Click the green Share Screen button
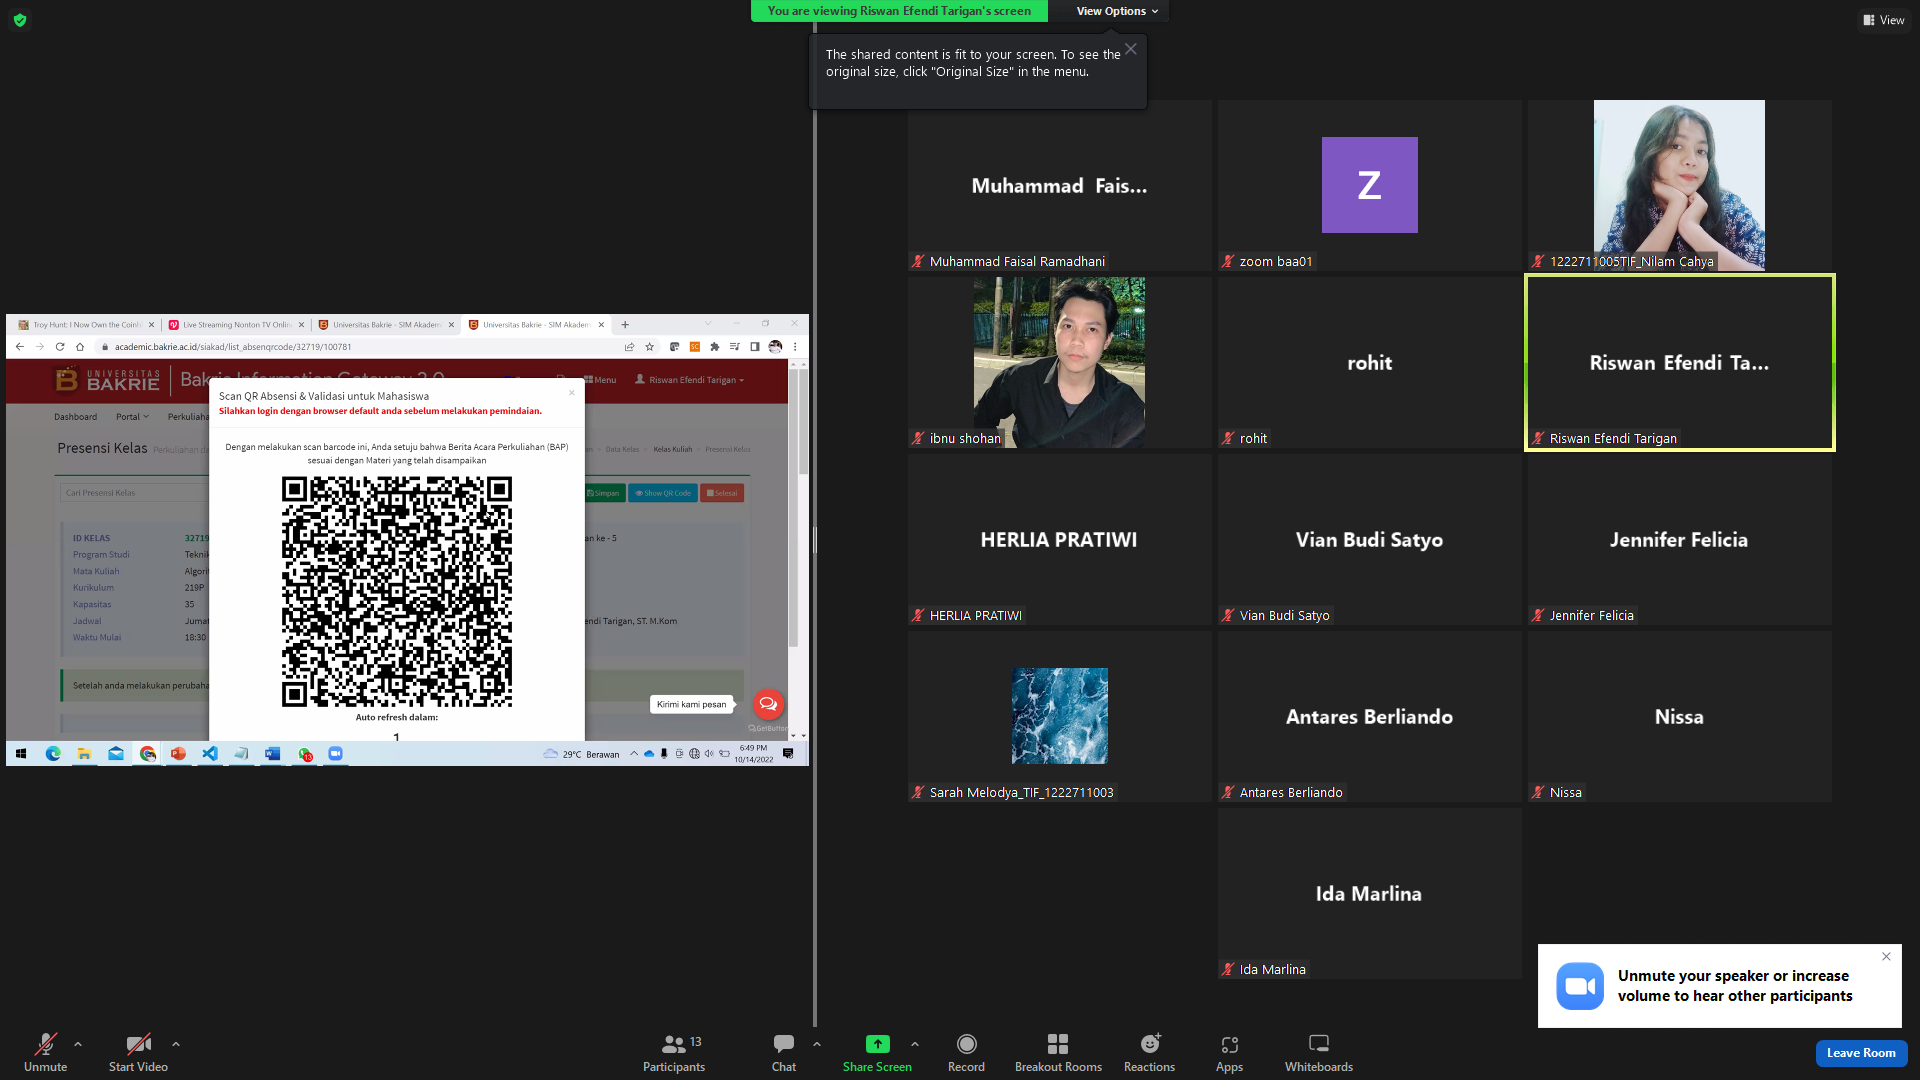The width and height of the screenshot is (1920, 1080). click(x=877, y=1052)
